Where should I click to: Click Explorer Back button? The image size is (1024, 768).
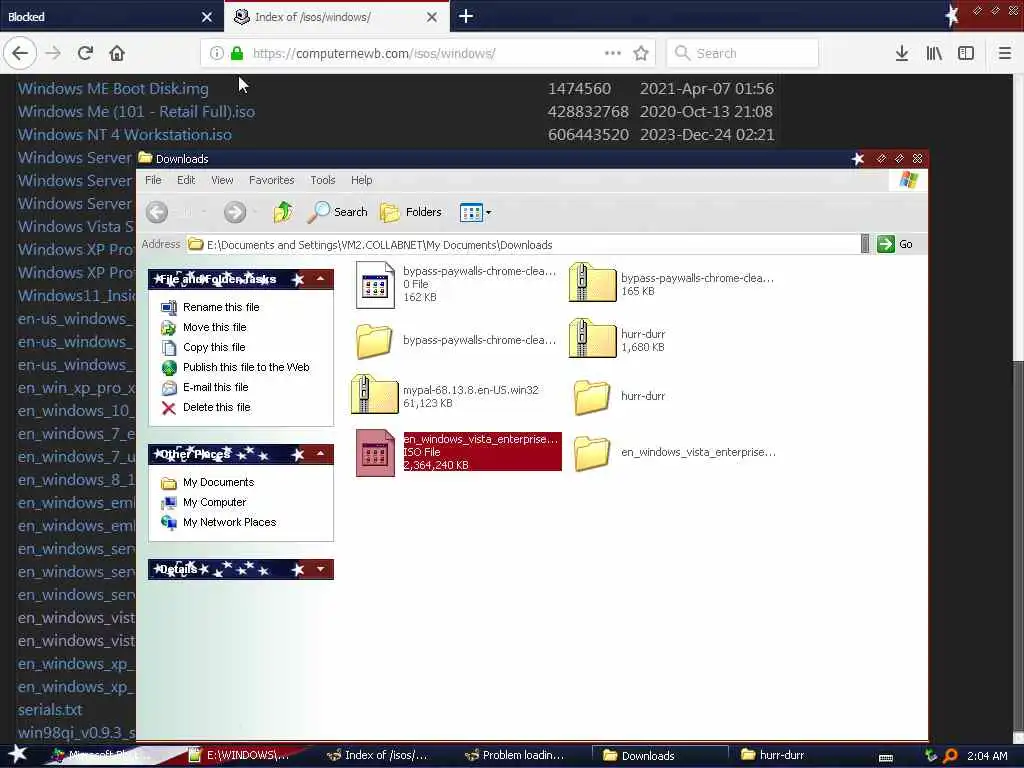pos(157,212)
